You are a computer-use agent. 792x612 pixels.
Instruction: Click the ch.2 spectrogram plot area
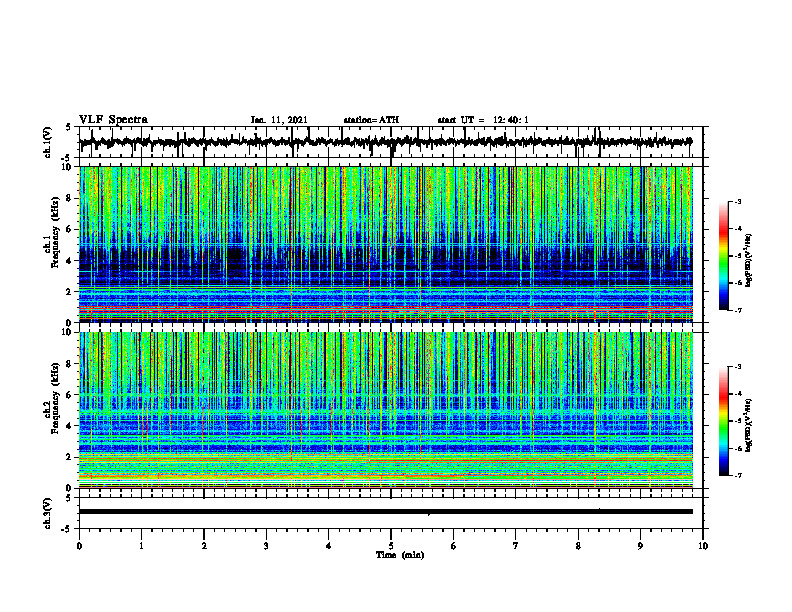point(386,410)
